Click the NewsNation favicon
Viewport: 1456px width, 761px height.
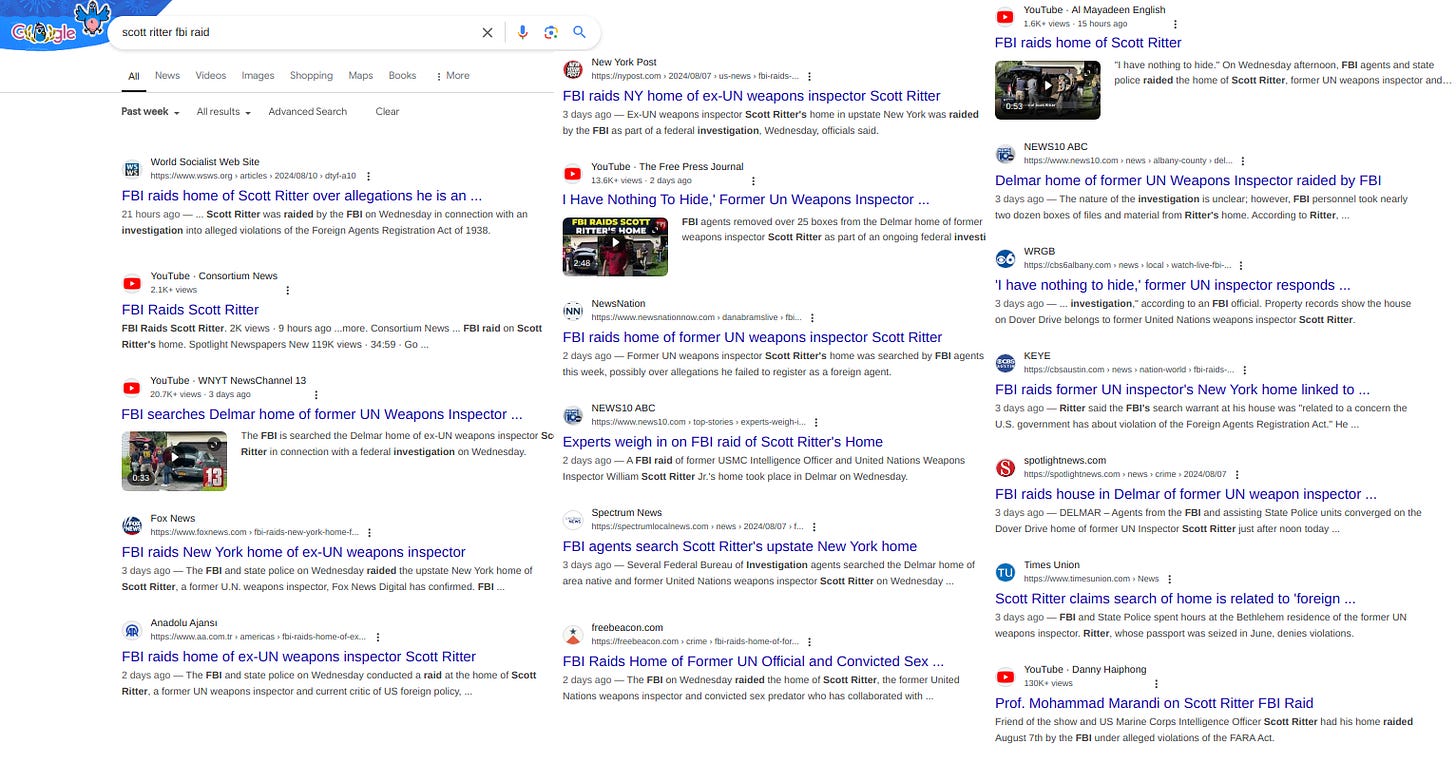tap(573, 311)
